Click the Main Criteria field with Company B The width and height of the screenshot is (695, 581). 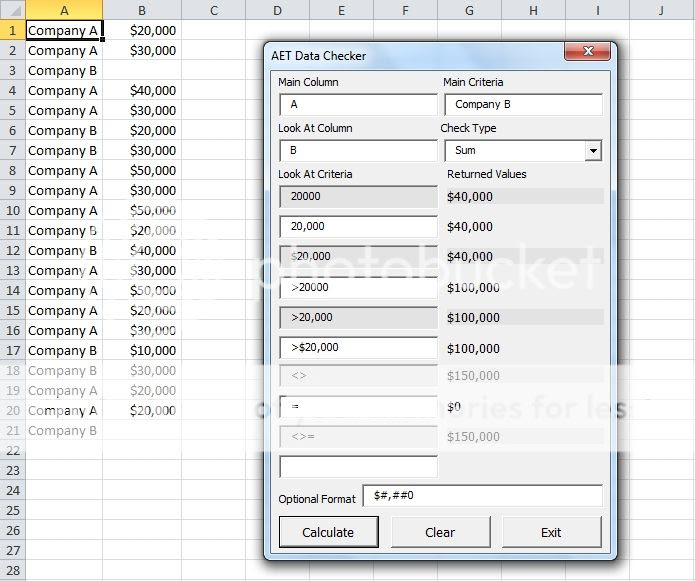tap(523, 105)
